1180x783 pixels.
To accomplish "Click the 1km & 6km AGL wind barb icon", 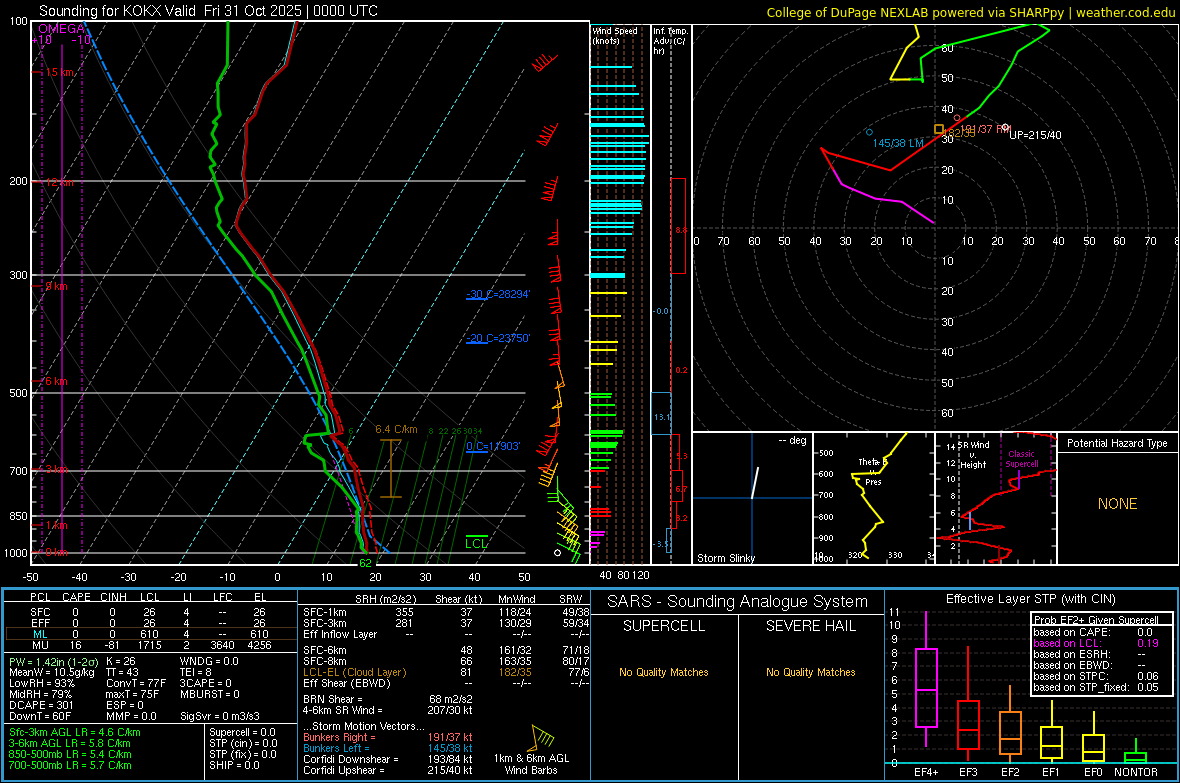I will pos(543,737).
